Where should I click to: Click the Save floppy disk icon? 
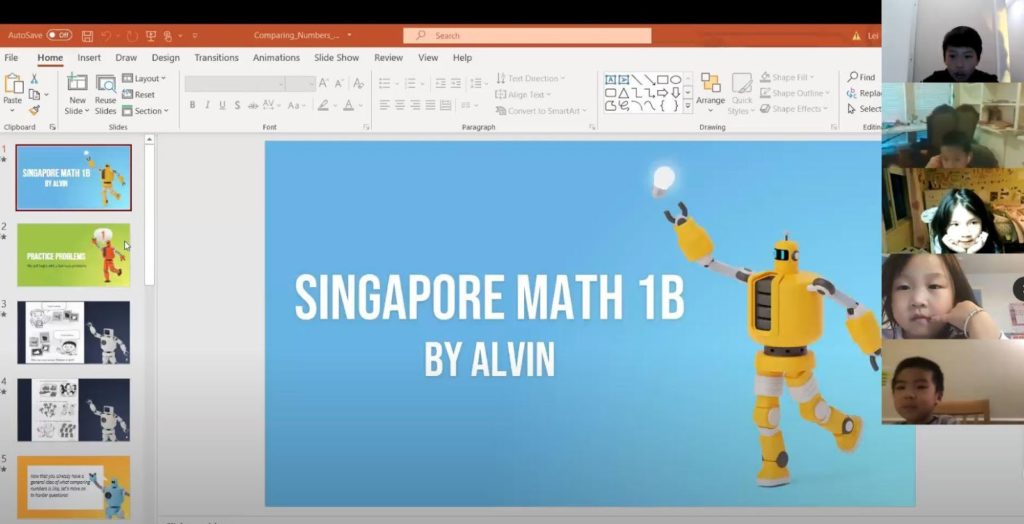click(88, 35)
